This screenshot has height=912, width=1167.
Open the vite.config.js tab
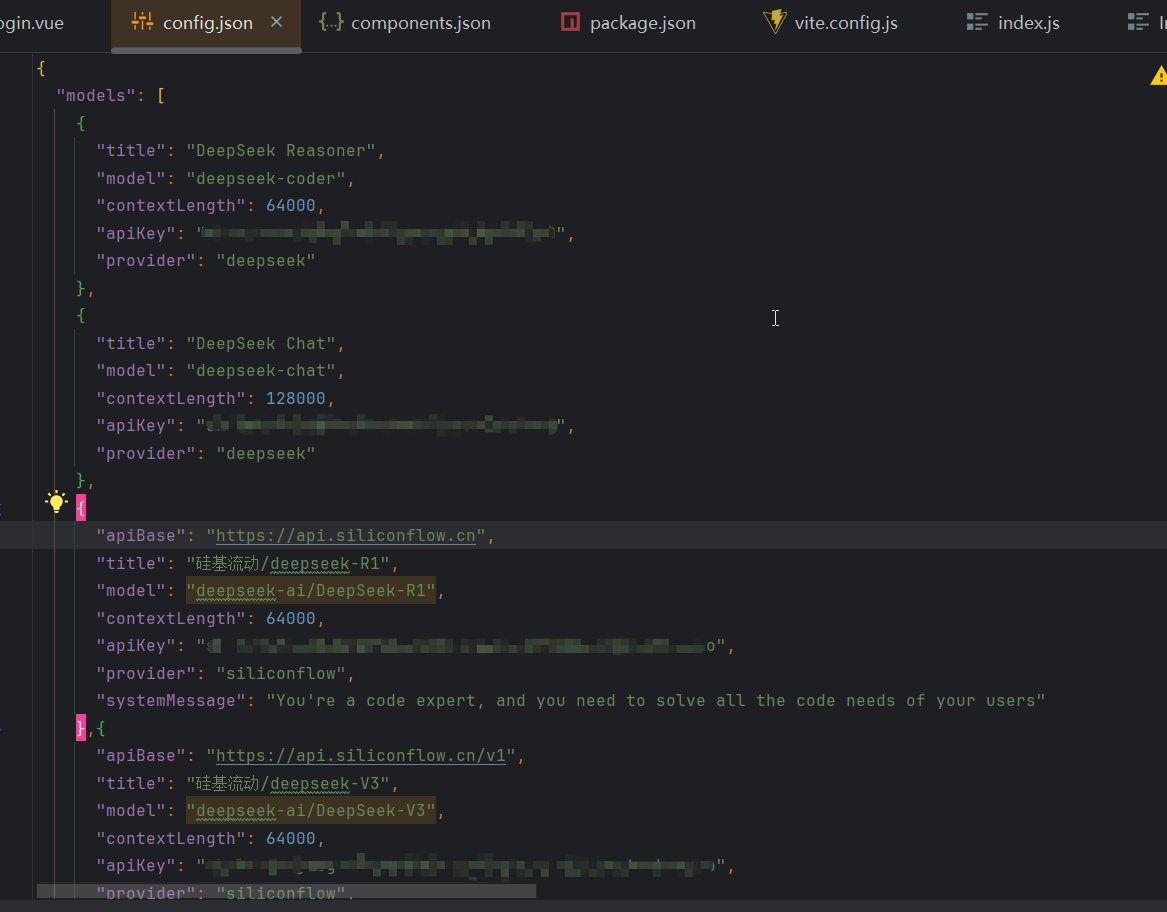pos(831,23)
